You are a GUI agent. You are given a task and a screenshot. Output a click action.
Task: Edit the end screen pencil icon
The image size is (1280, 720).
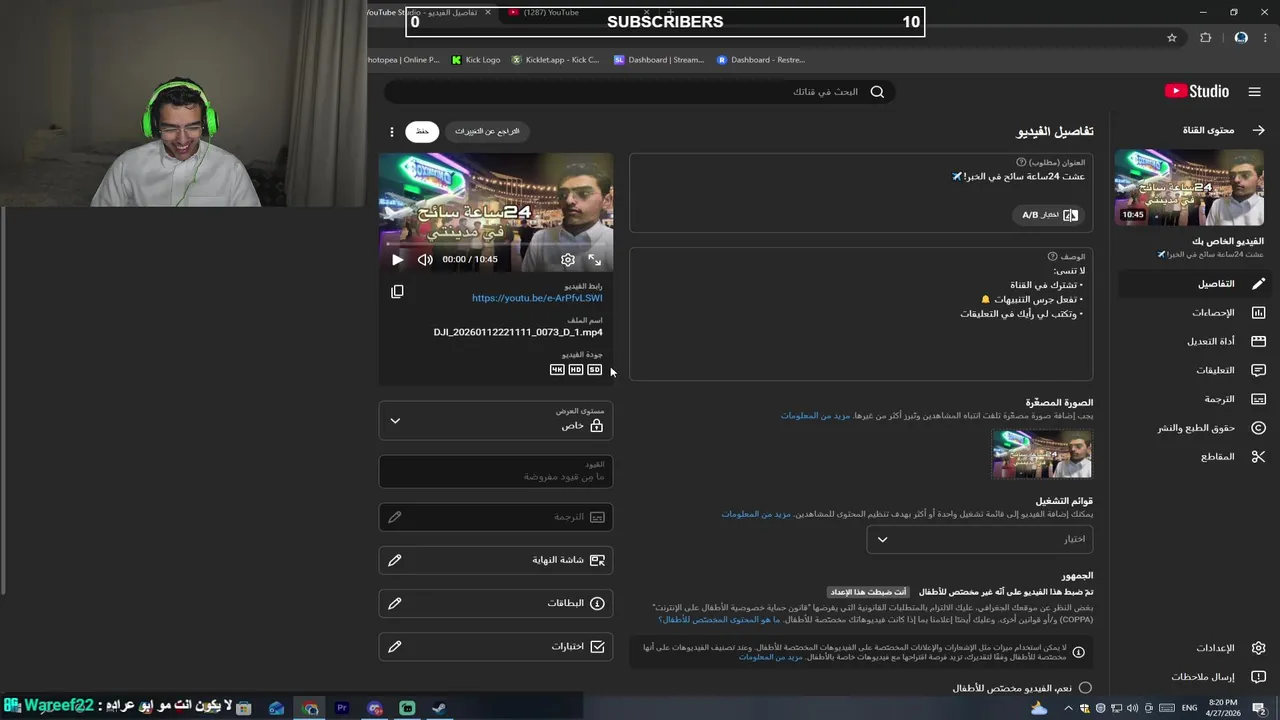pos(395,560)
